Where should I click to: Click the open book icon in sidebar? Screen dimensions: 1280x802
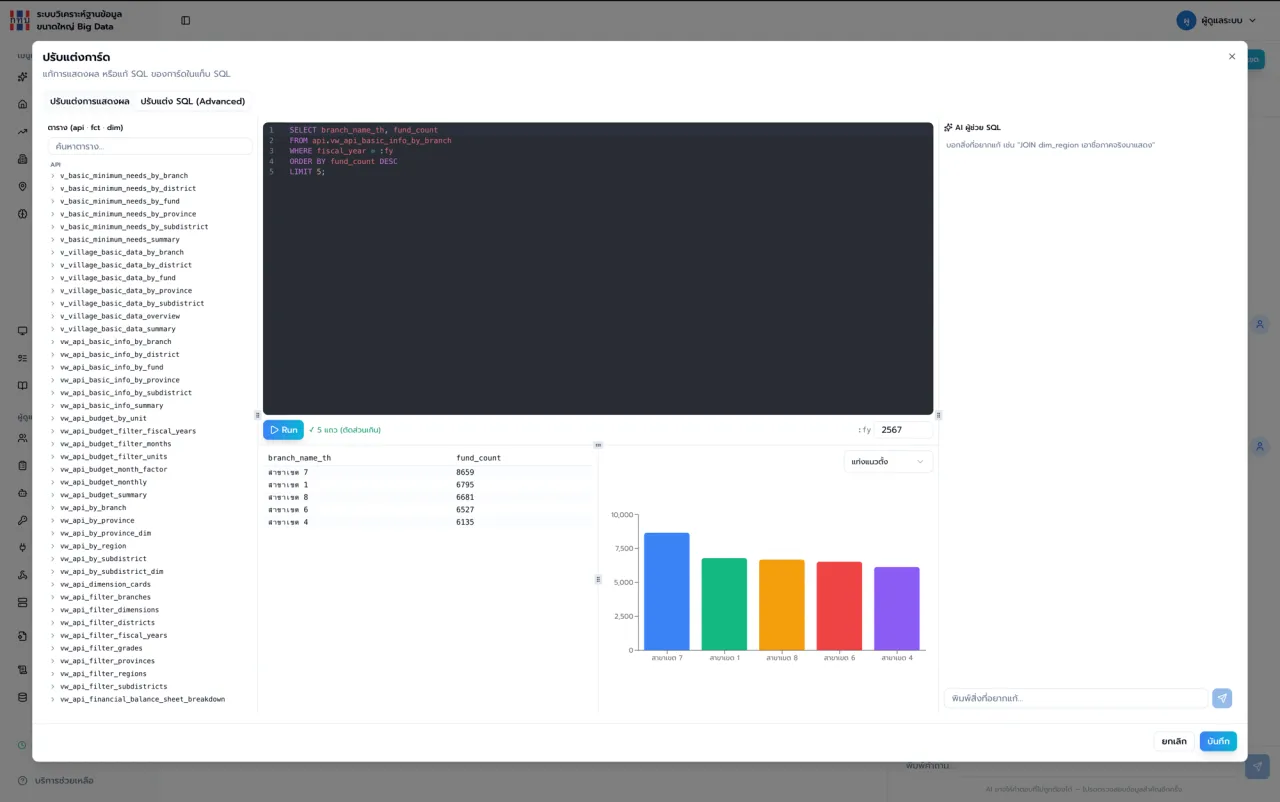click(23, 385)
